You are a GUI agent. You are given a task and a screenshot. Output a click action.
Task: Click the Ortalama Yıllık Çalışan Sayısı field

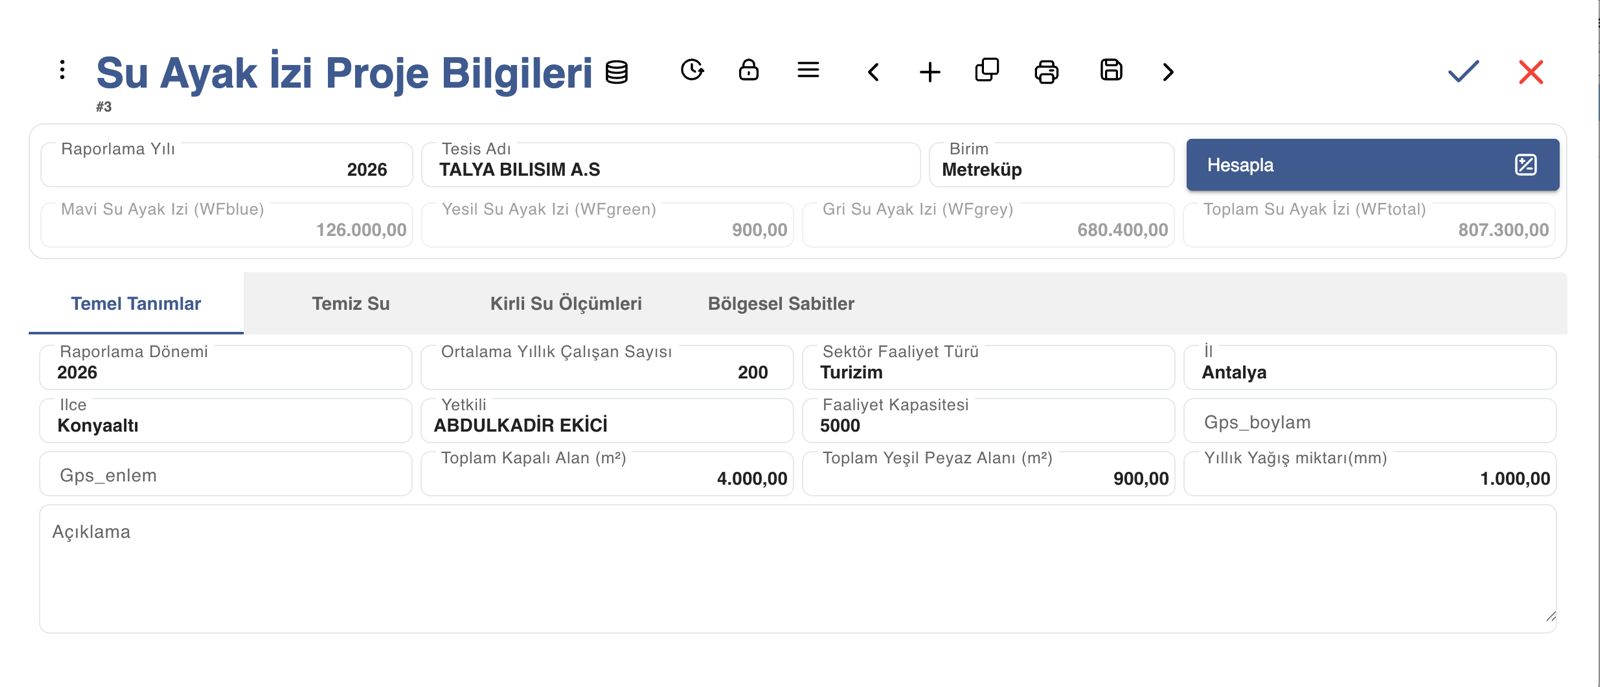point(607,368)
